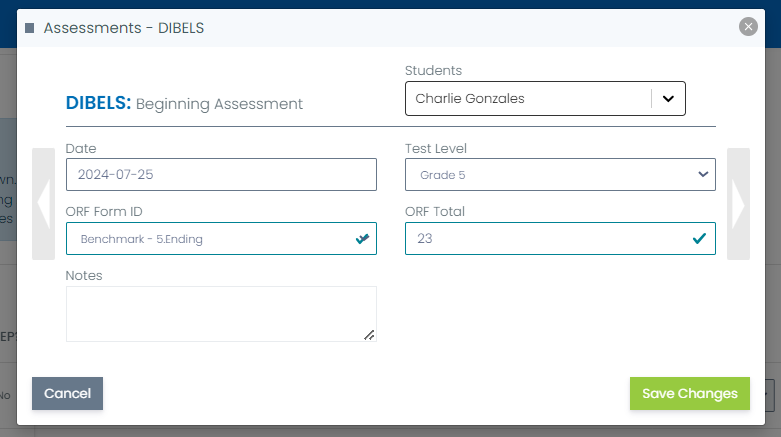The image size is (781, 437).
Task: Click the ORF Total input field
Action: pos(560,239)
